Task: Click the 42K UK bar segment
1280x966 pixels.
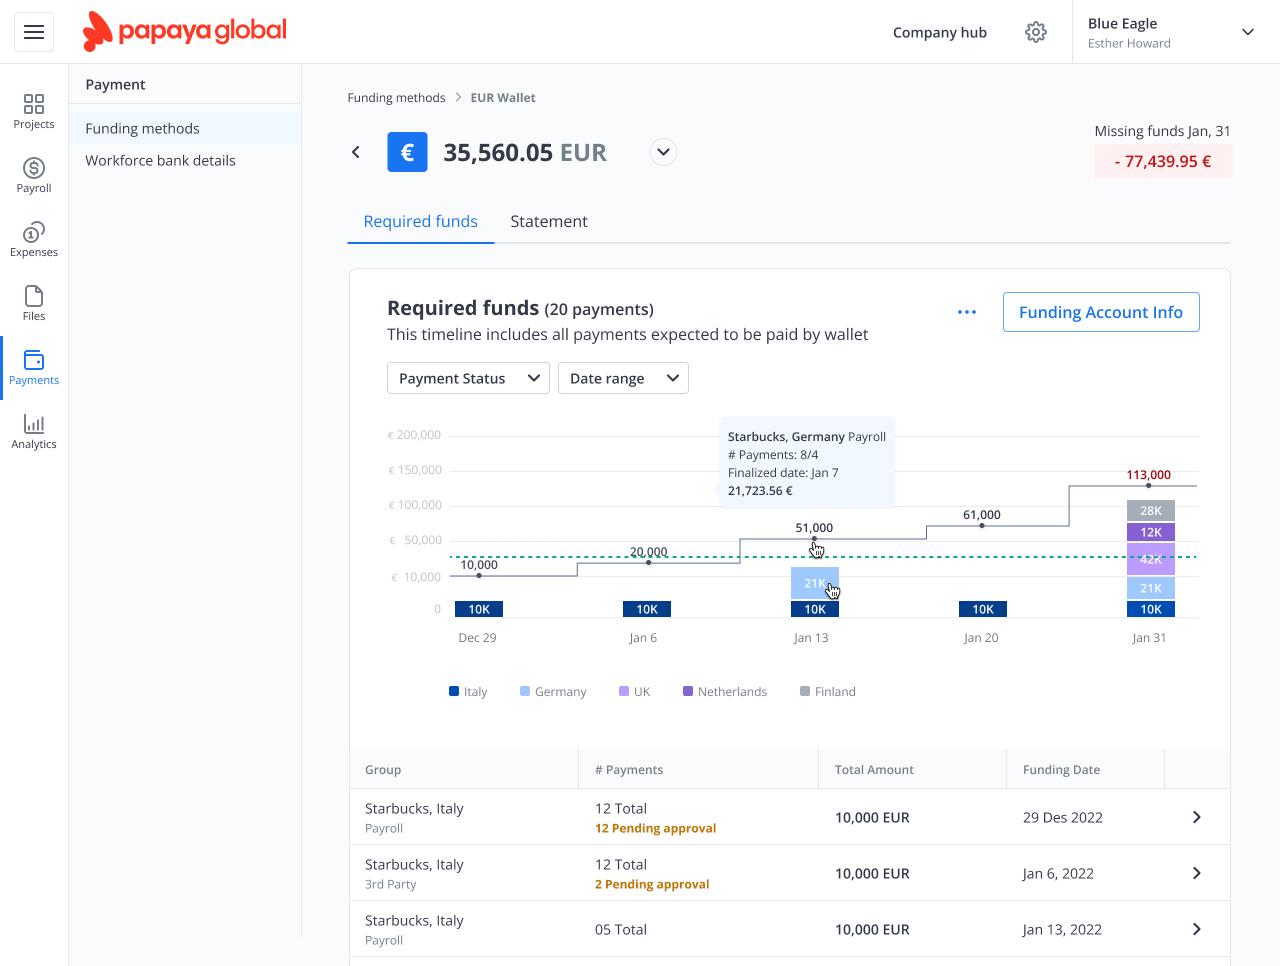Action: (x=1150, y=560)
